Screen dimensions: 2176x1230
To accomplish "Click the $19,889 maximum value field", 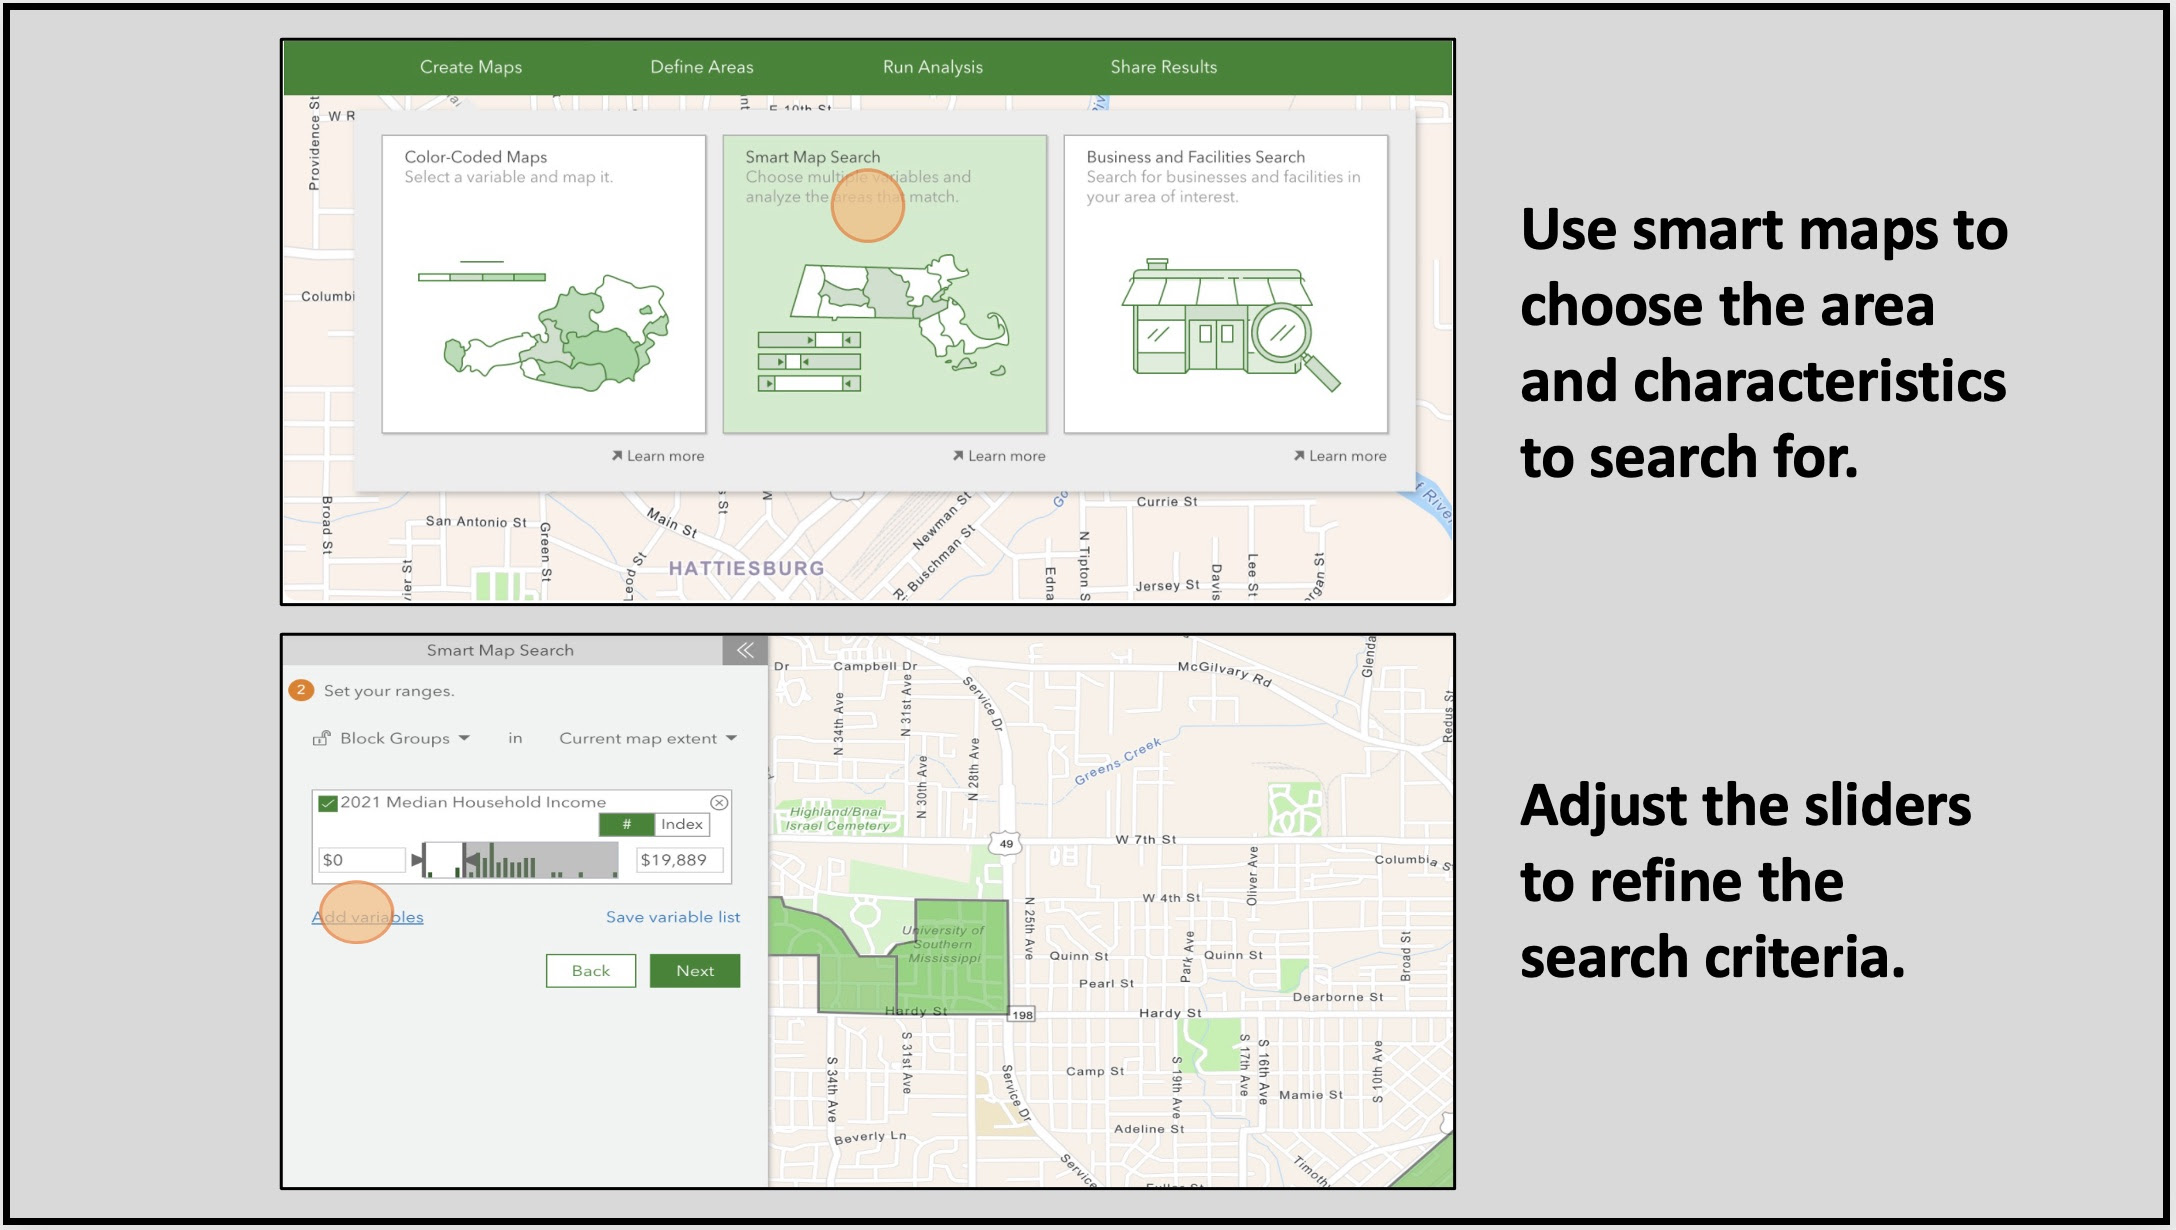I will coord(678,860).
